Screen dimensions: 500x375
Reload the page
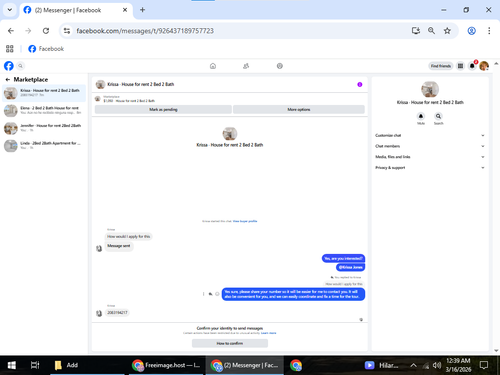[x=46, y=31]
